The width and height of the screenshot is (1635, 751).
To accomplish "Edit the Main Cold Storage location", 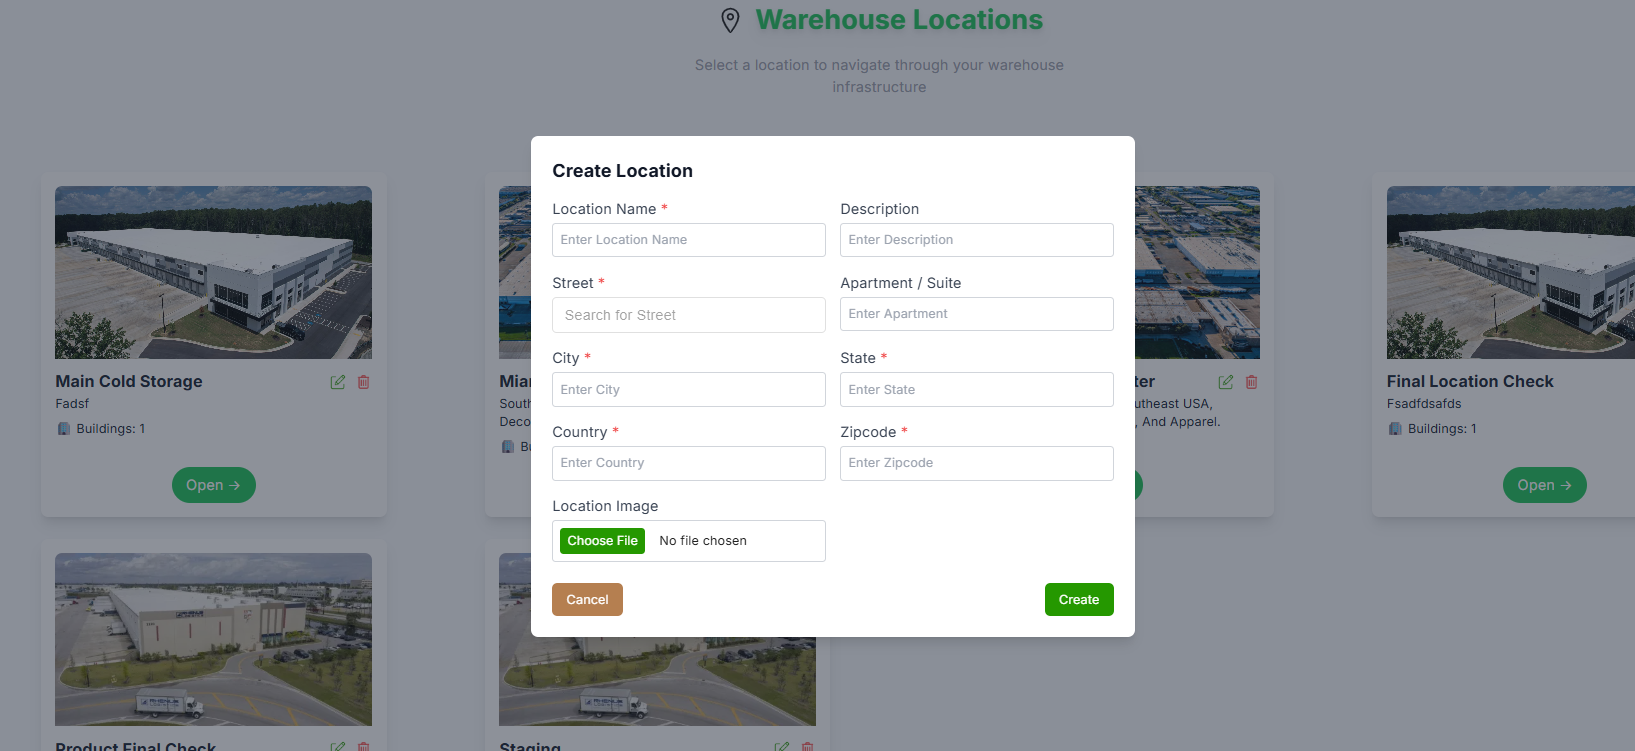I will [338, 382].
